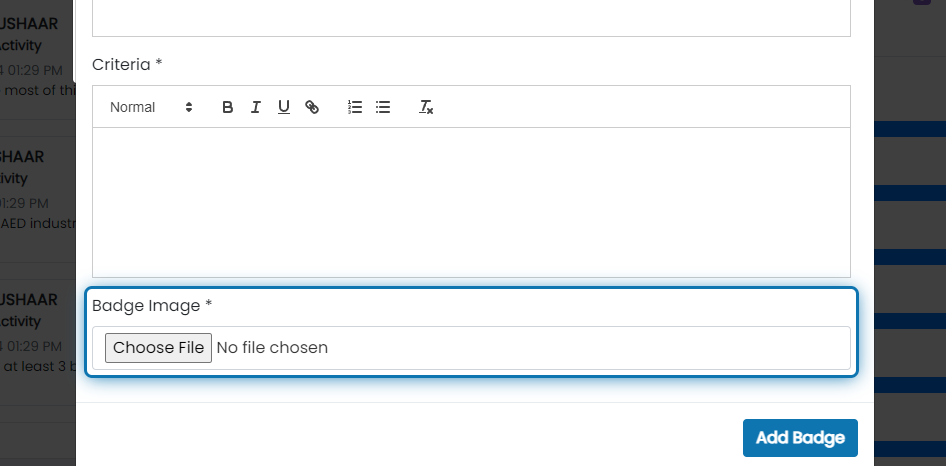This screenshot has width=946, height=466.
Task: Click the Badge Image field label
Action: tap(152, 305)
